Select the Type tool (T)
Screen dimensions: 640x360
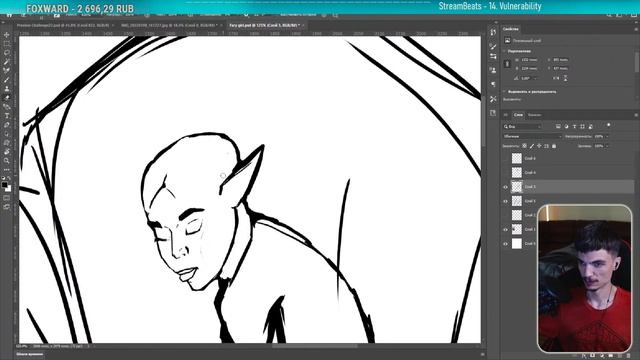[x=7, y=116]
